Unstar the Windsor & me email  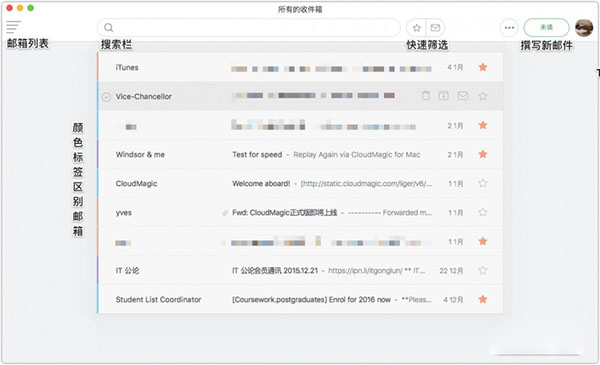483,154
